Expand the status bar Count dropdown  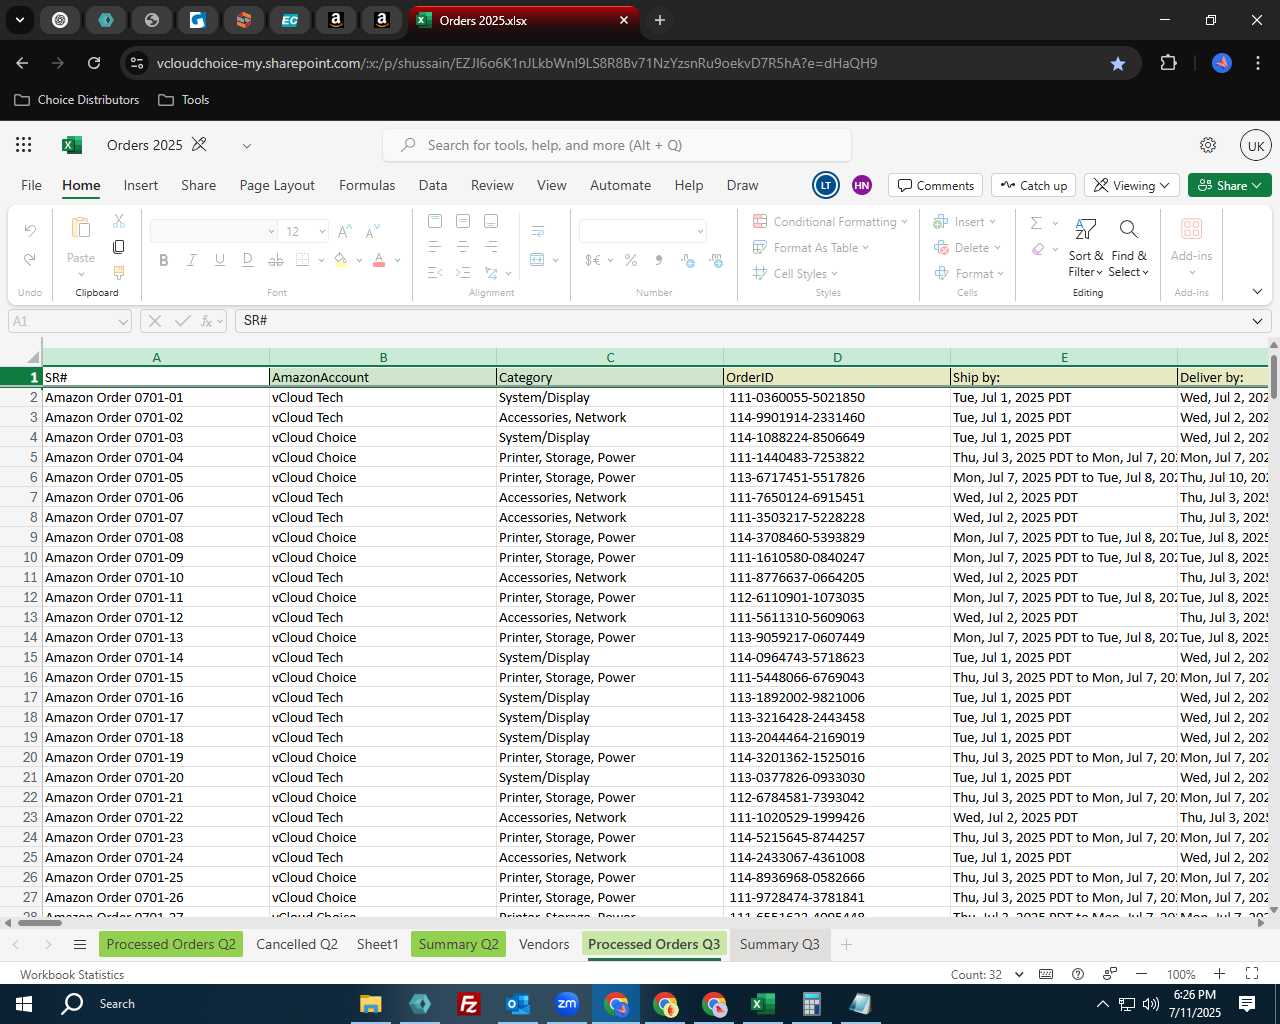(x=1019, y=974)
